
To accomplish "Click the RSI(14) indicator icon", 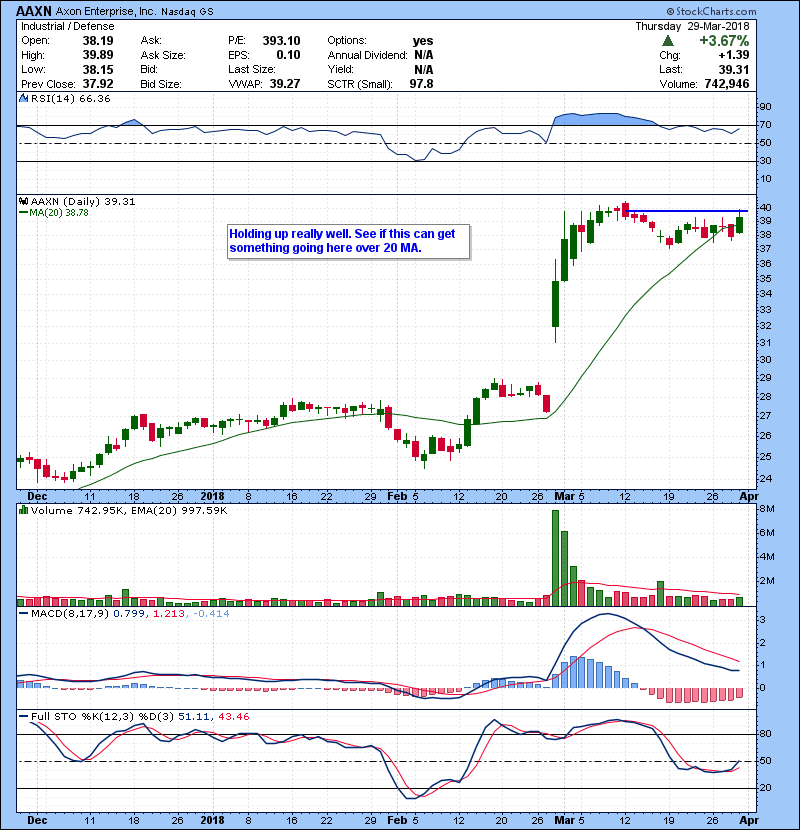I will point(23,98).
